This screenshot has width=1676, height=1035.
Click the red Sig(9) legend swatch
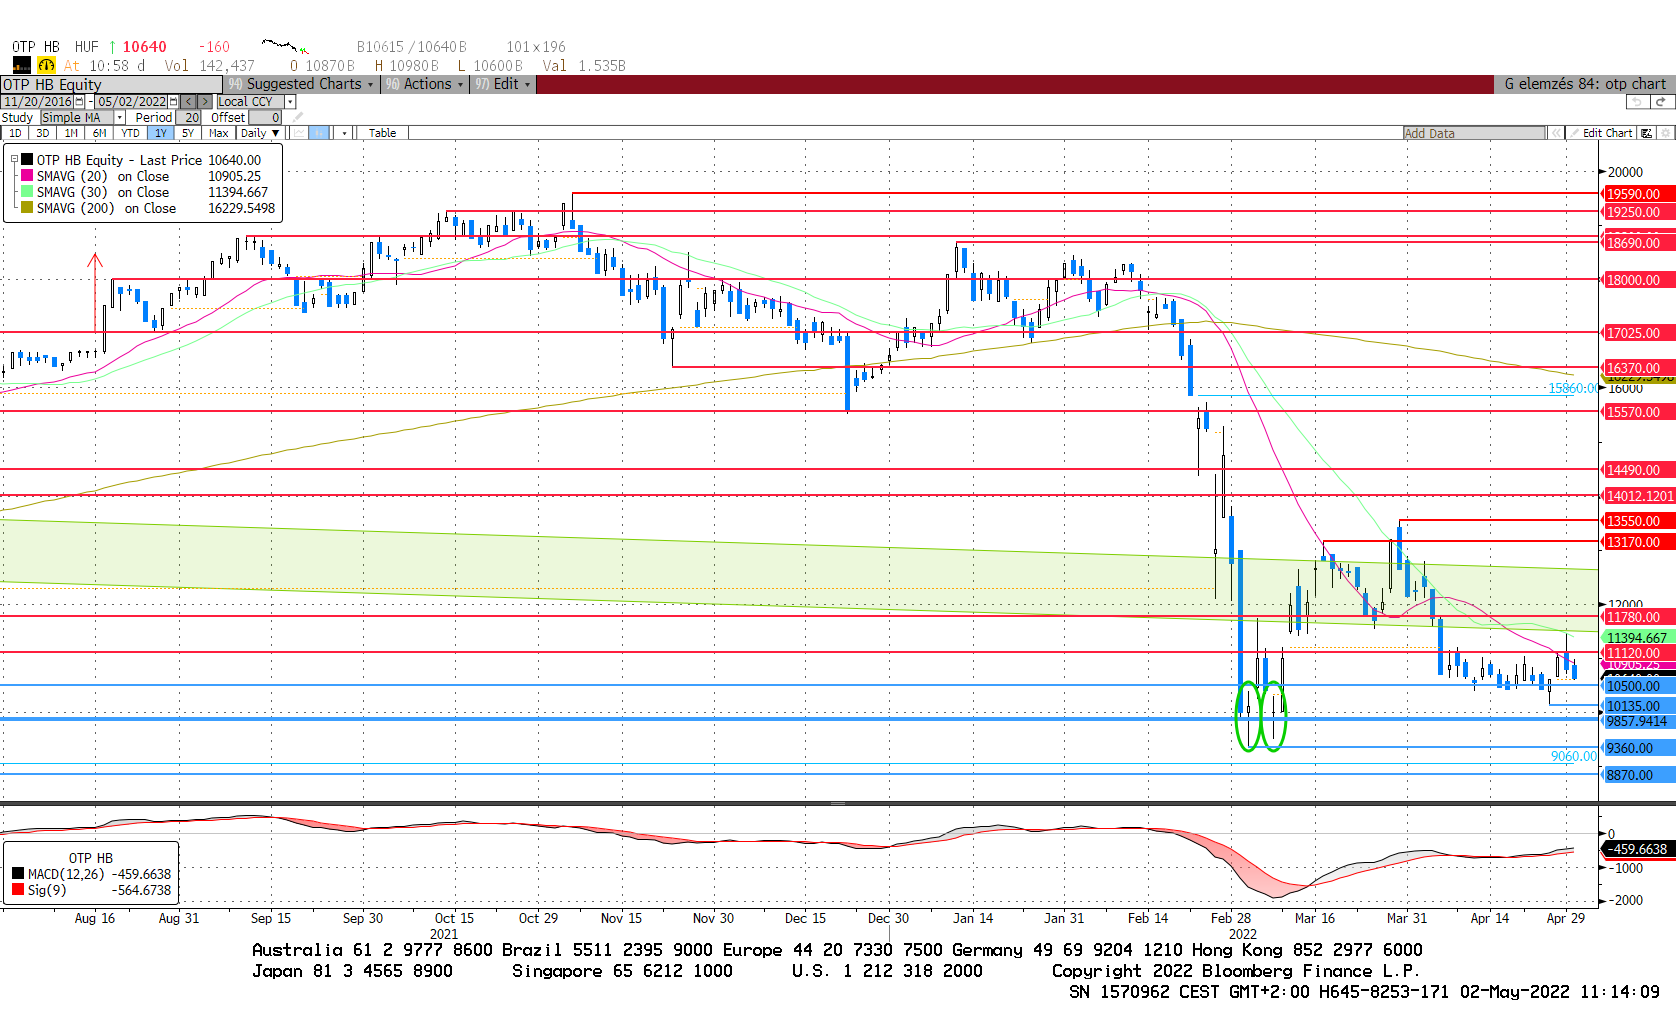18,889
